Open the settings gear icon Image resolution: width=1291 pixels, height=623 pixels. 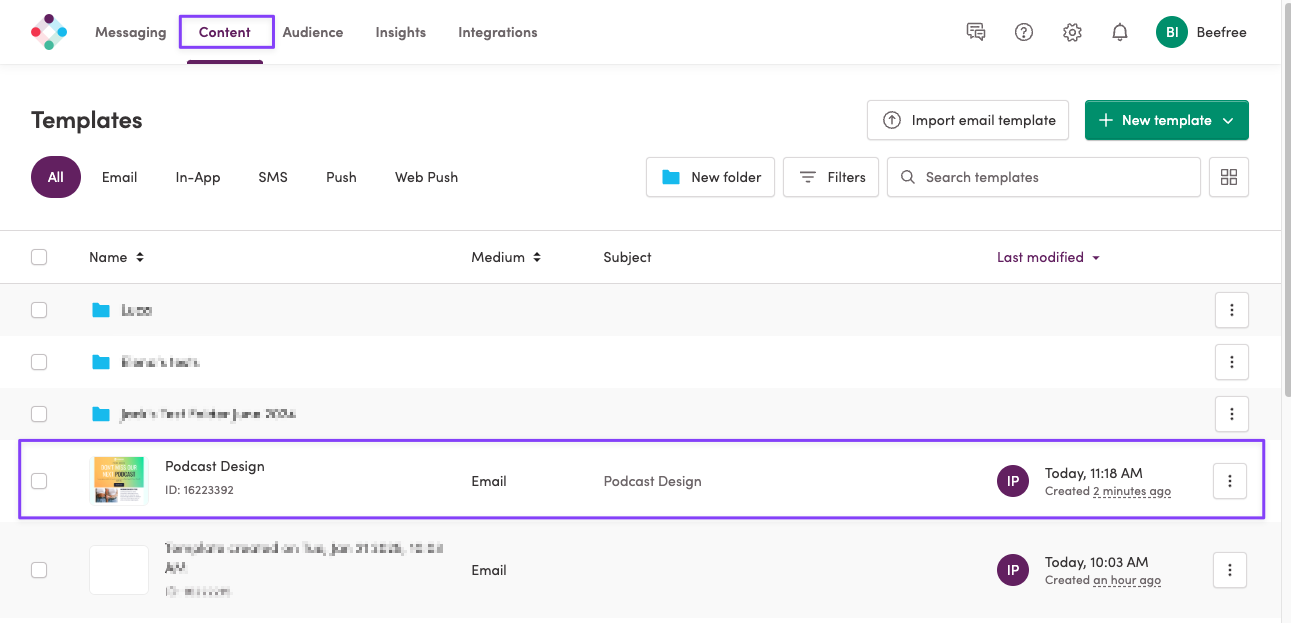pos(1072,32)
